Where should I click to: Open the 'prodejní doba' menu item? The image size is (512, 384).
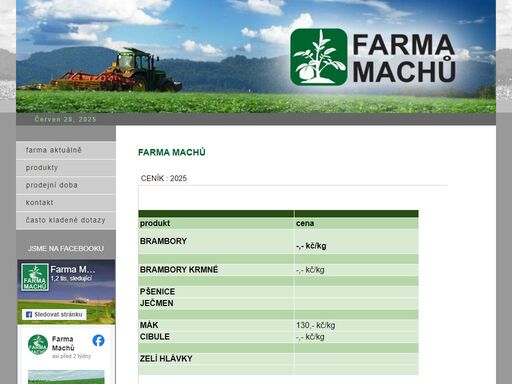[x=66, y=185]
